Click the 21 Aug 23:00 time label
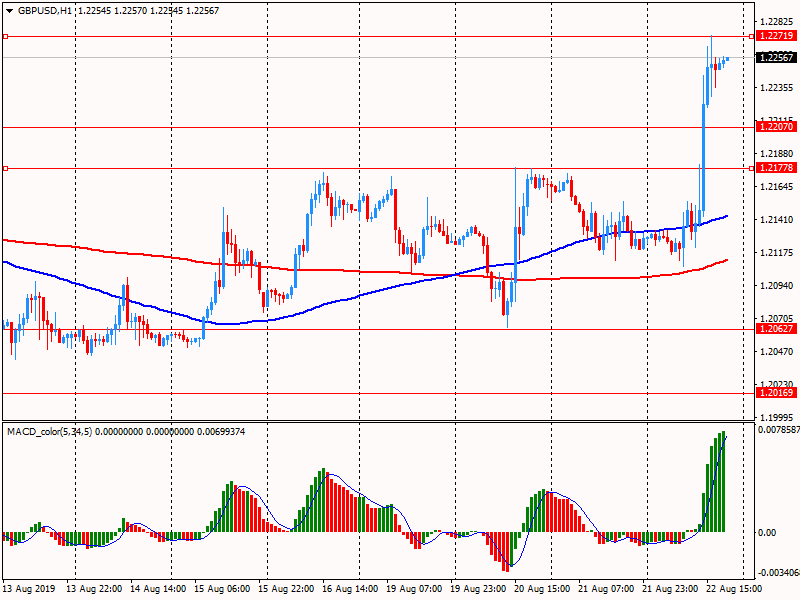Image resolution: width=800 pixels, height=600 pixels. pyautogui.click(x=670, y=589)
